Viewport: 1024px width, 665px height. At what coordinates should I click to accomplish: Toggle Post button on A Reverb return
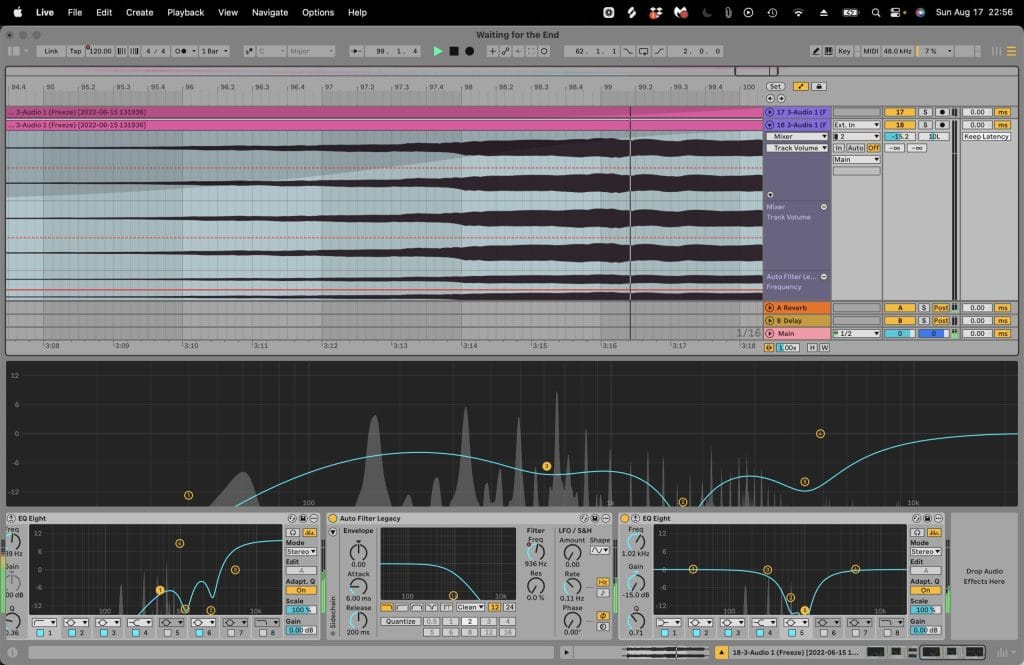(x=941, y=308)
